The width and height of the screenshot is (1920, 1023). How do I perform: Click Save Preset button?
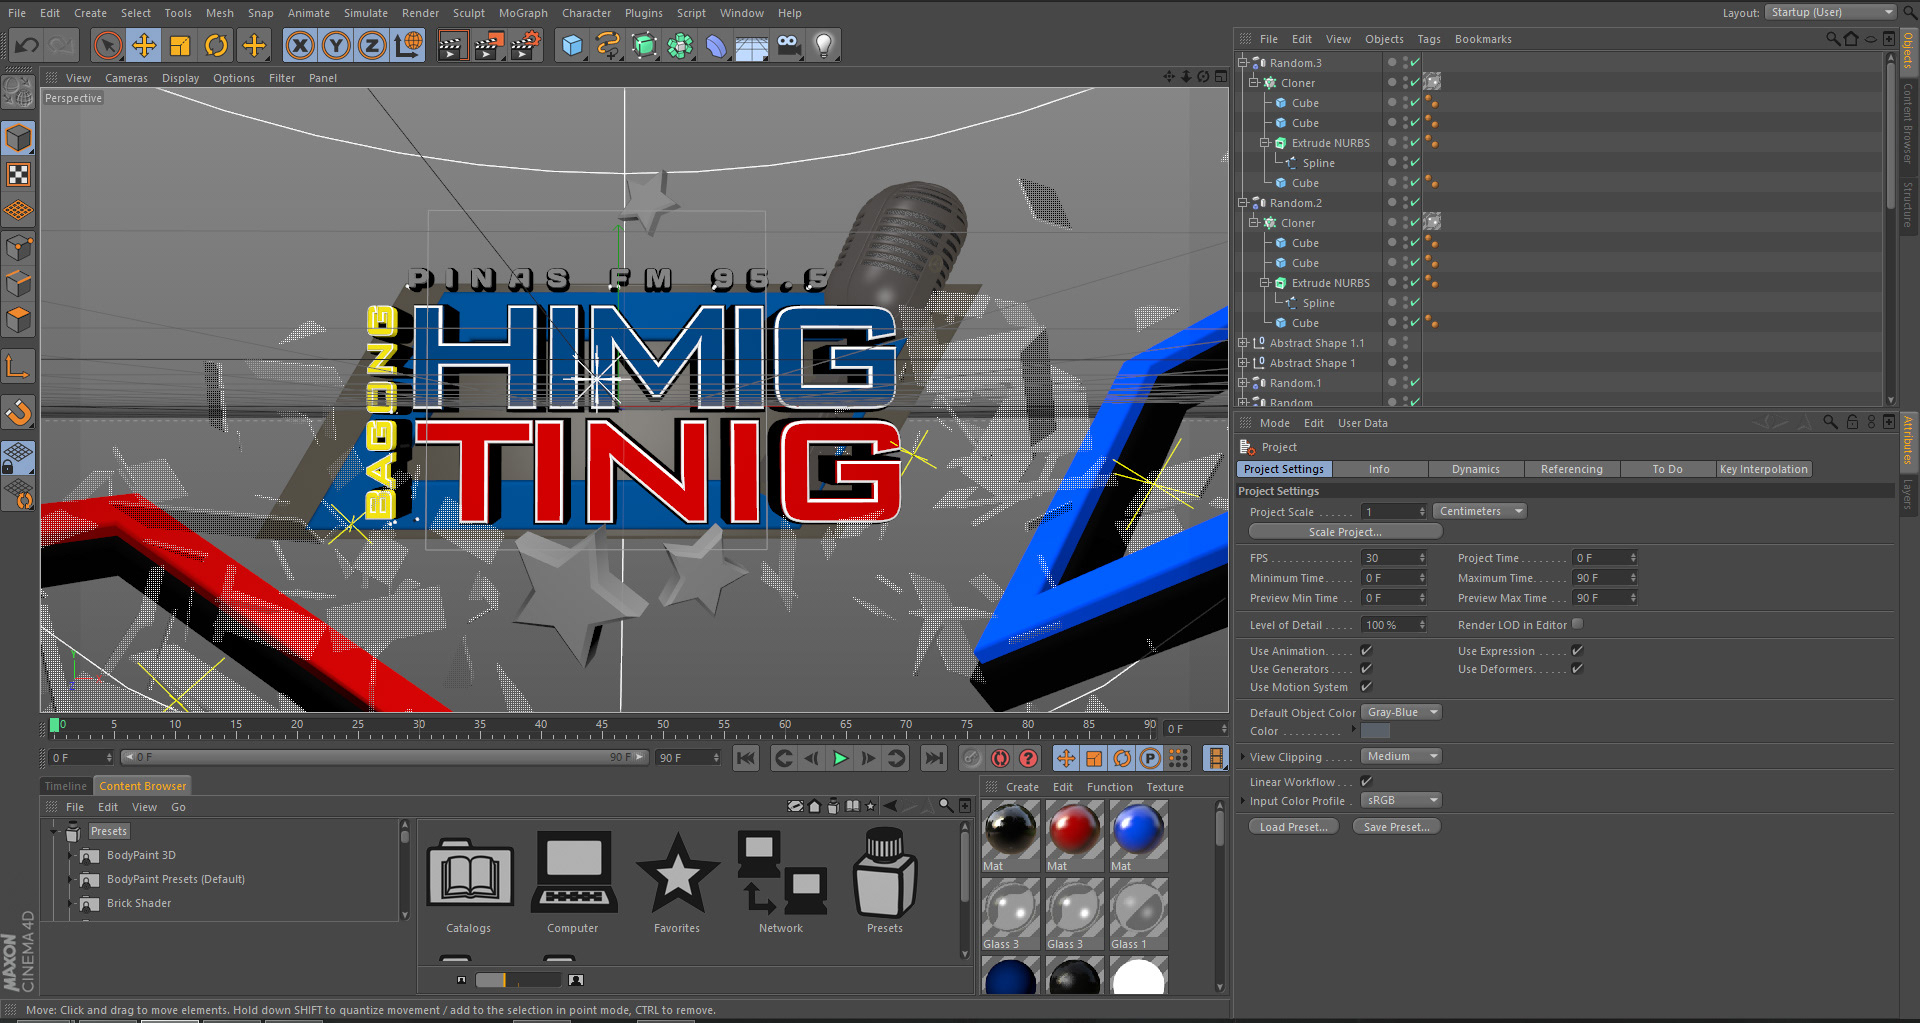pyautogui.click(x=1396, y=827)
